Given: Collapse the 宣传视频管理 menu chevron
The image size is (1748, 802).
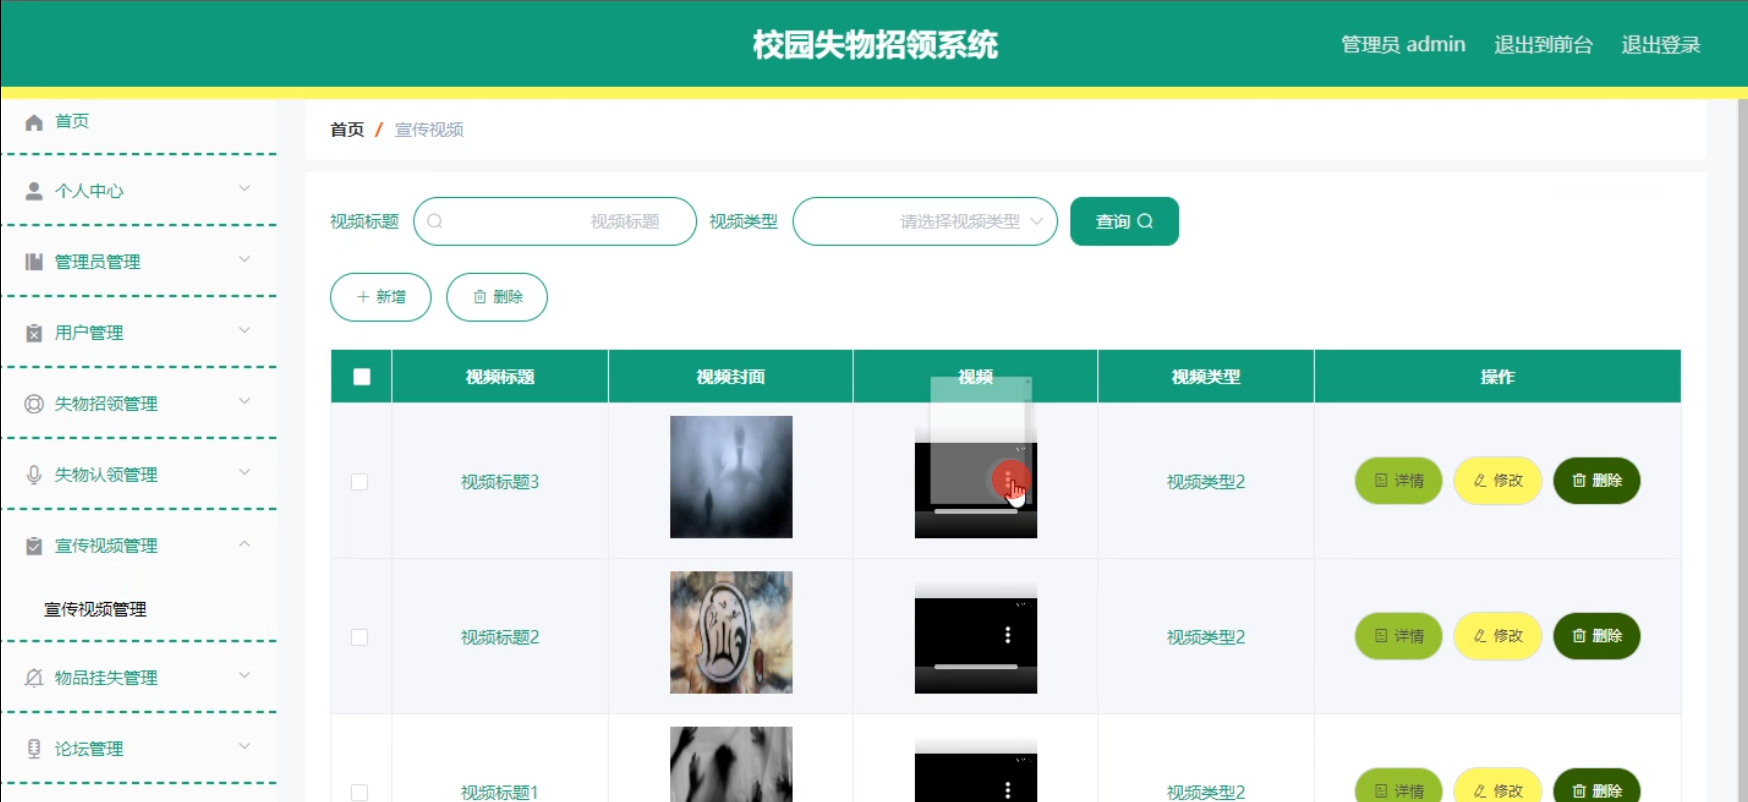Looking at the screenshot, I should pyautogui.click(x=245, y=544).
